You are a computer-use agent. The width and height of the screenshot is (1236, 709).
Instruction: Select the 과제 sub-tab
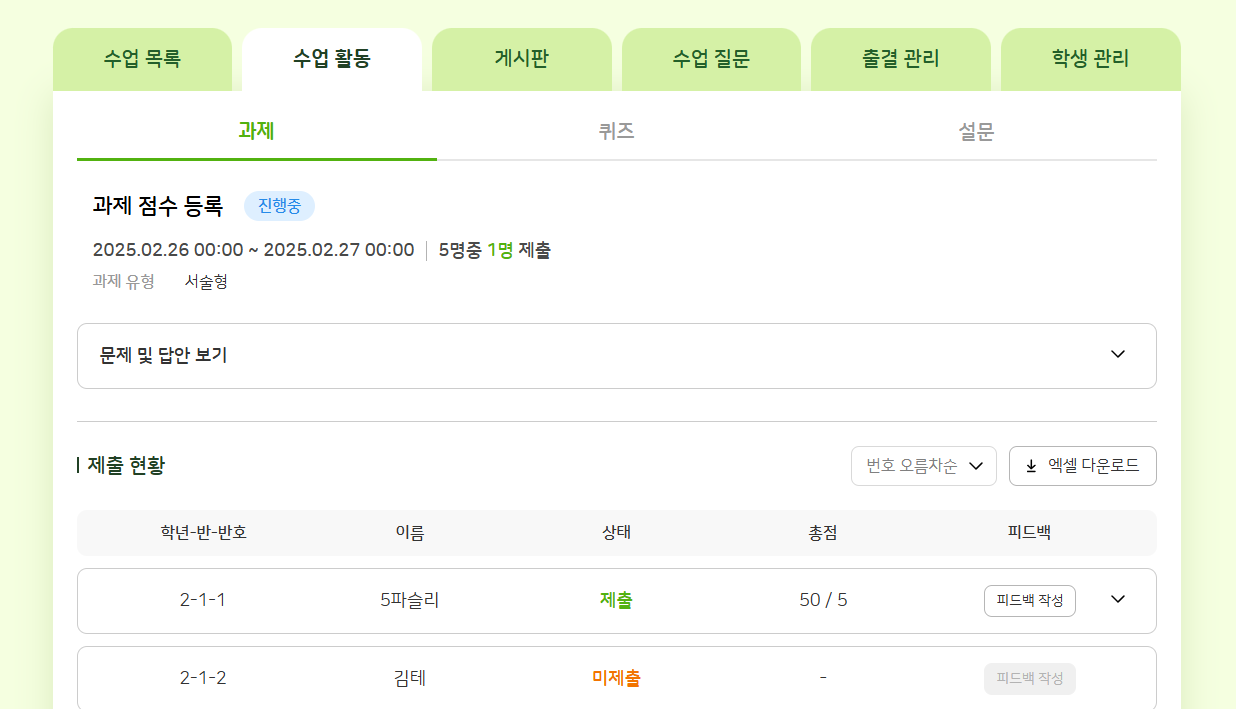click(256, 131)
